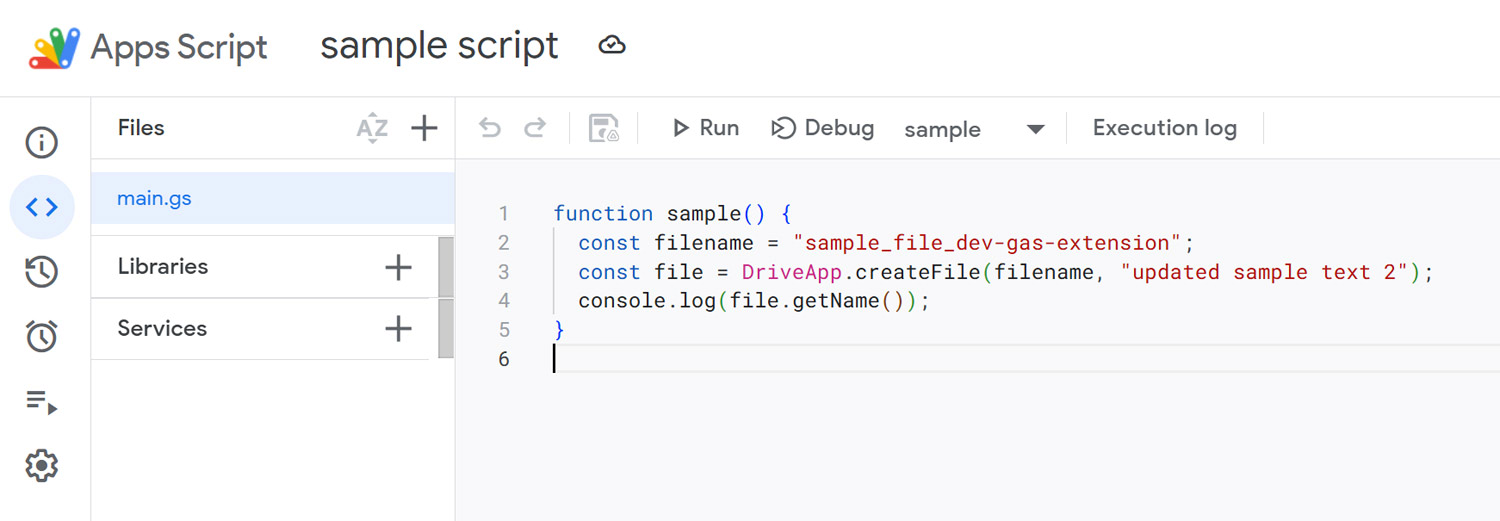The image size is (1500, 521).
Task: Open Project Settings gear icon
Action: (x=42, y=466)
